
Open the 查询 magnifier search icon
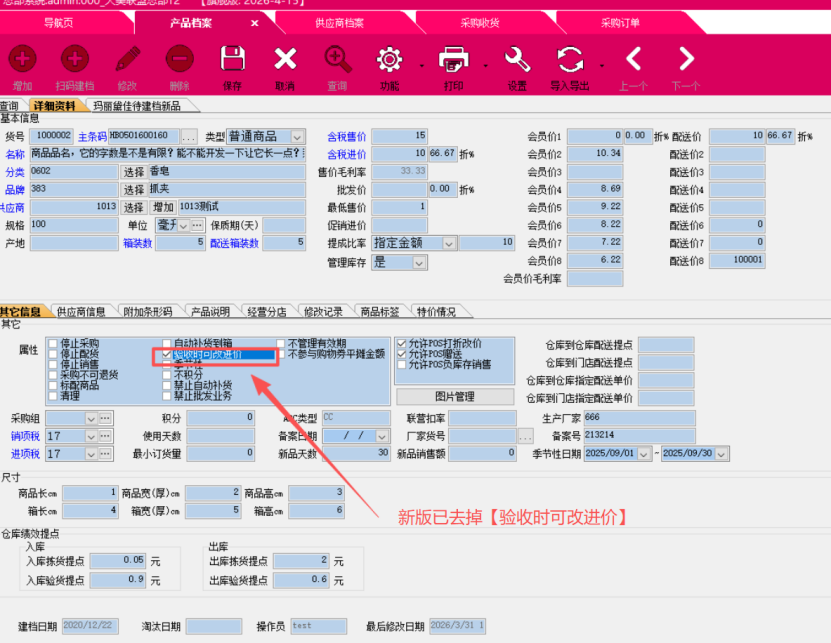338,59
